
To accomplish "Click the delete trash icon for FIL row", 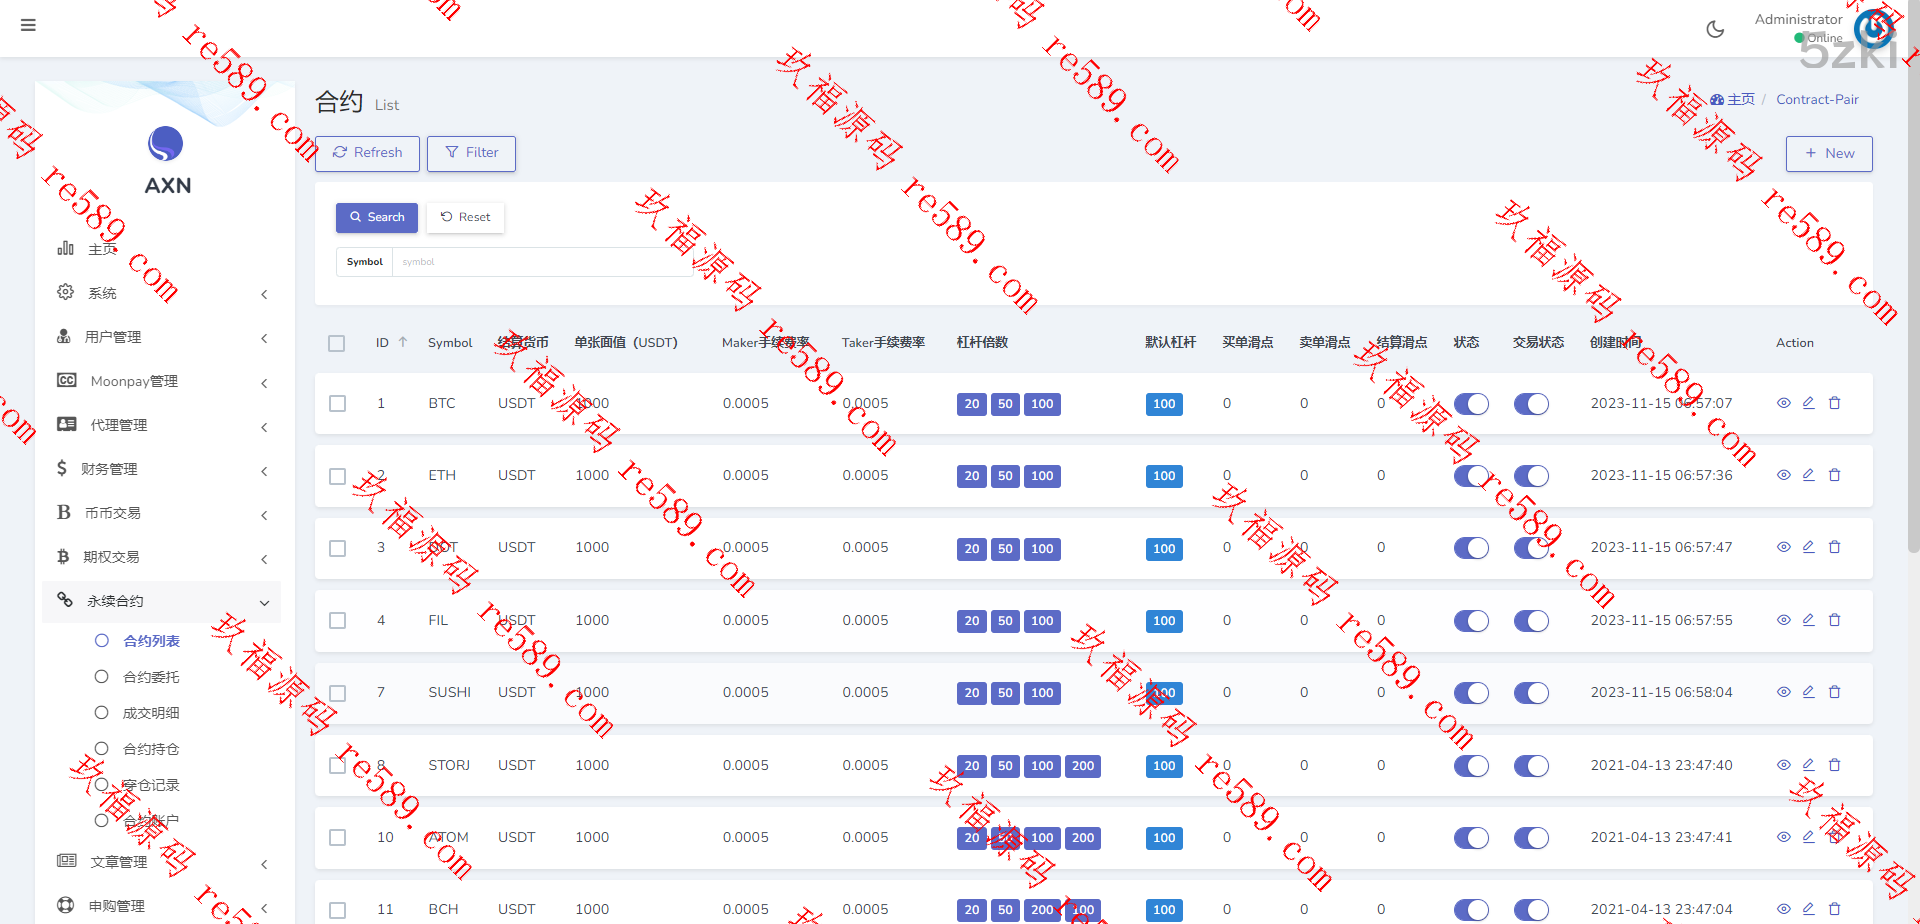I will coord(1834,620).
